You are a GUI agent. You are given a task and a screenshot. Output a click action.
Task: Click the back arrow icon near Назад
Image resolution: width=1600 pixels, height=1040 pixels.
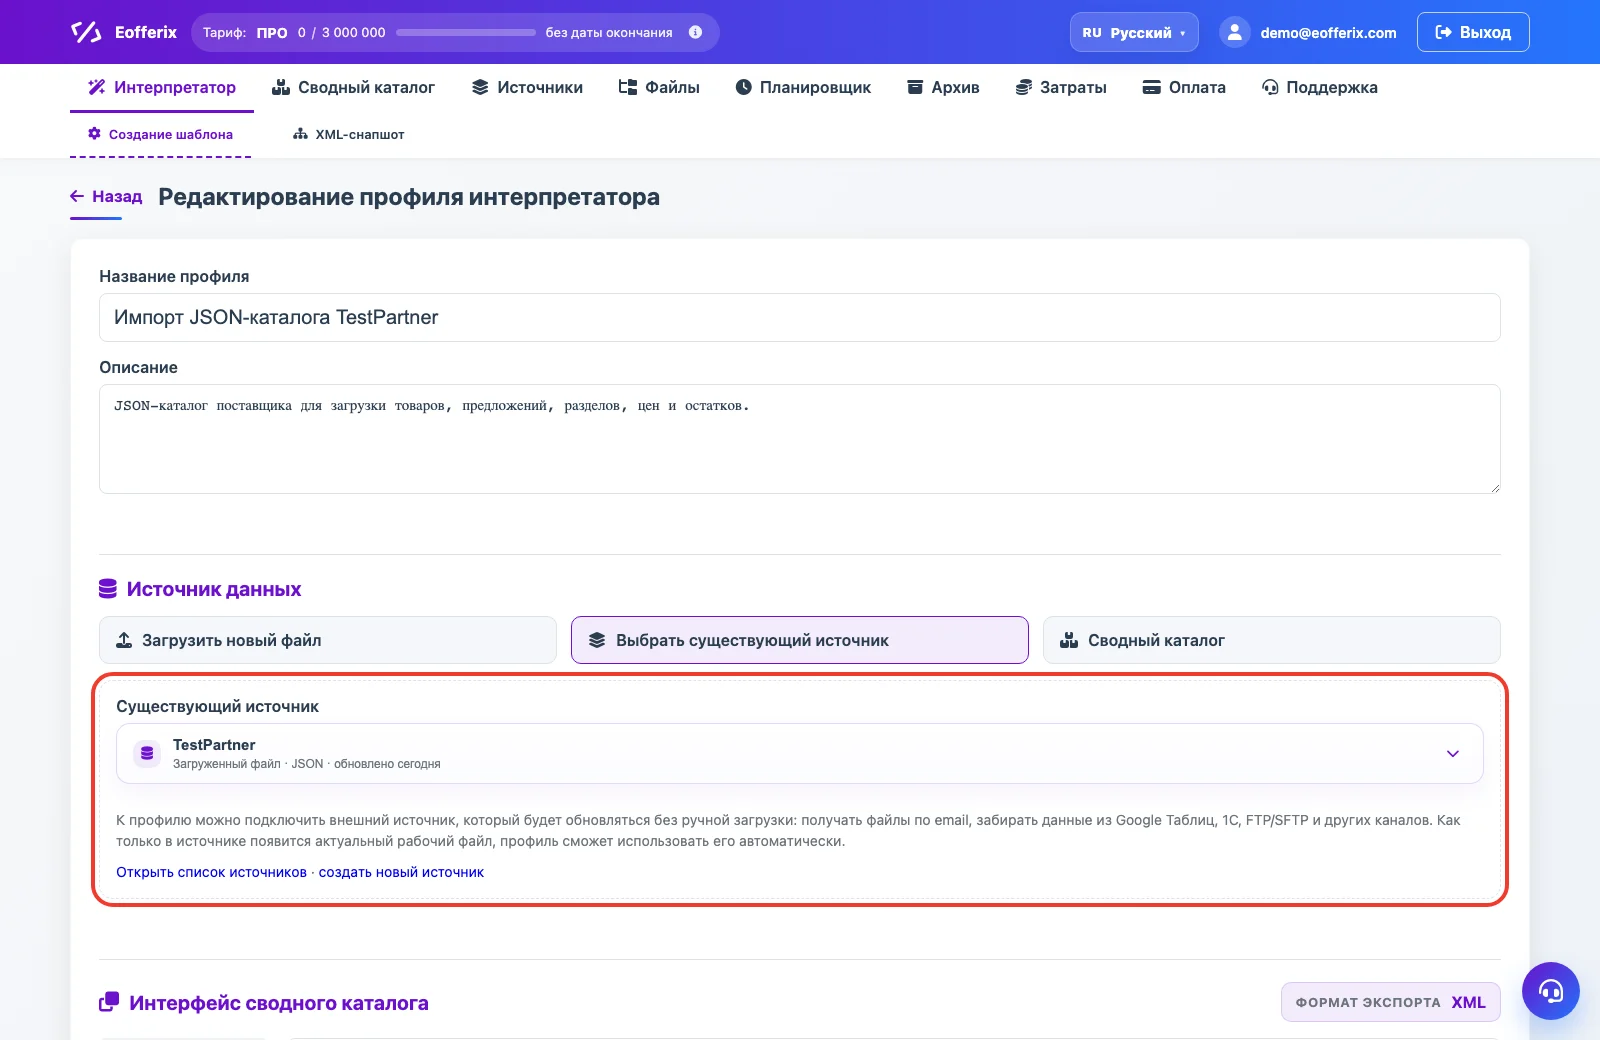click(77, 196)
